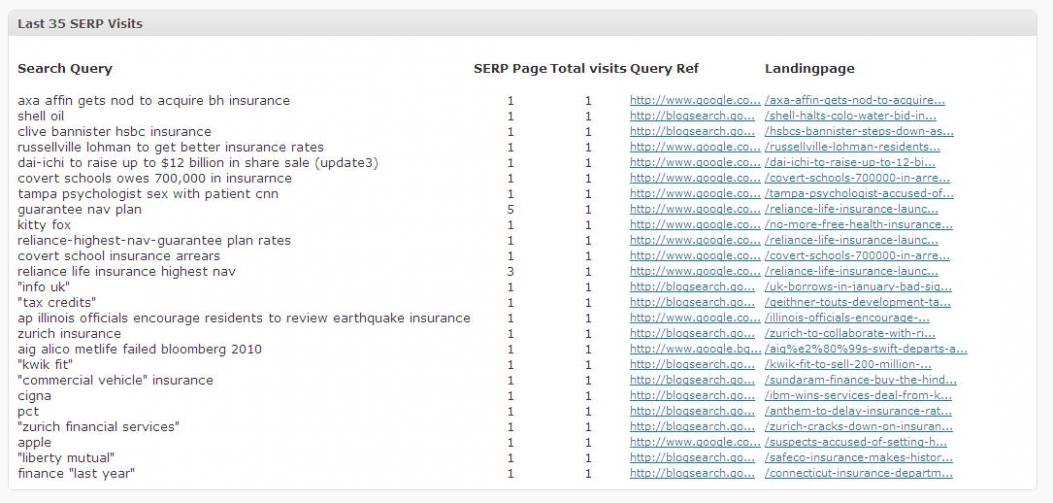Open the connecticut-insurance-departm landing page link
The width and height of the screenshot is (1053, 503).
[x=859, y=473]
